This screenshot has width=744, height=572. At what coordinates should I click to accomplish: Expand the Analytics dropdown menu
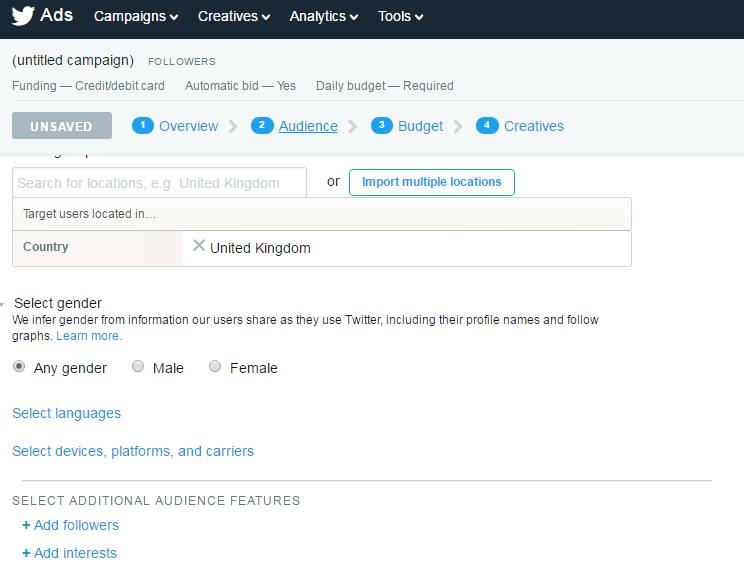324,16
